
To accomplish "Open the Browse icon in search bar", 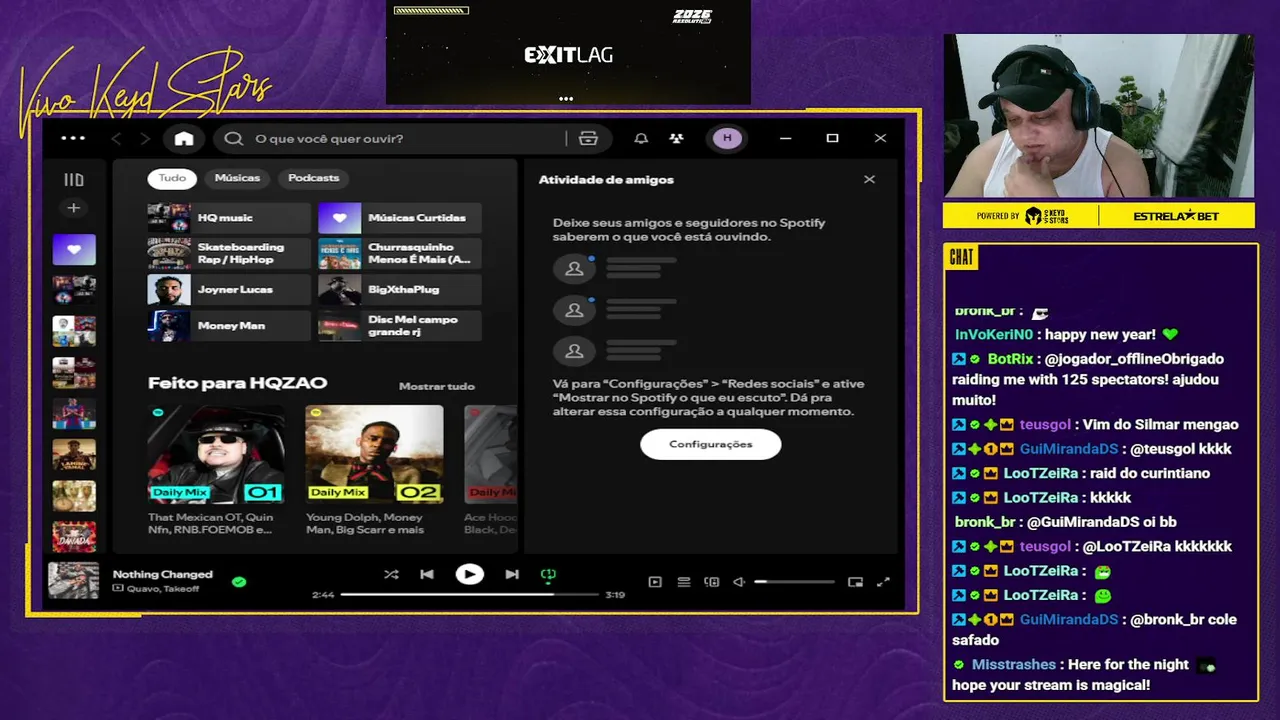I will coord(588,138).
